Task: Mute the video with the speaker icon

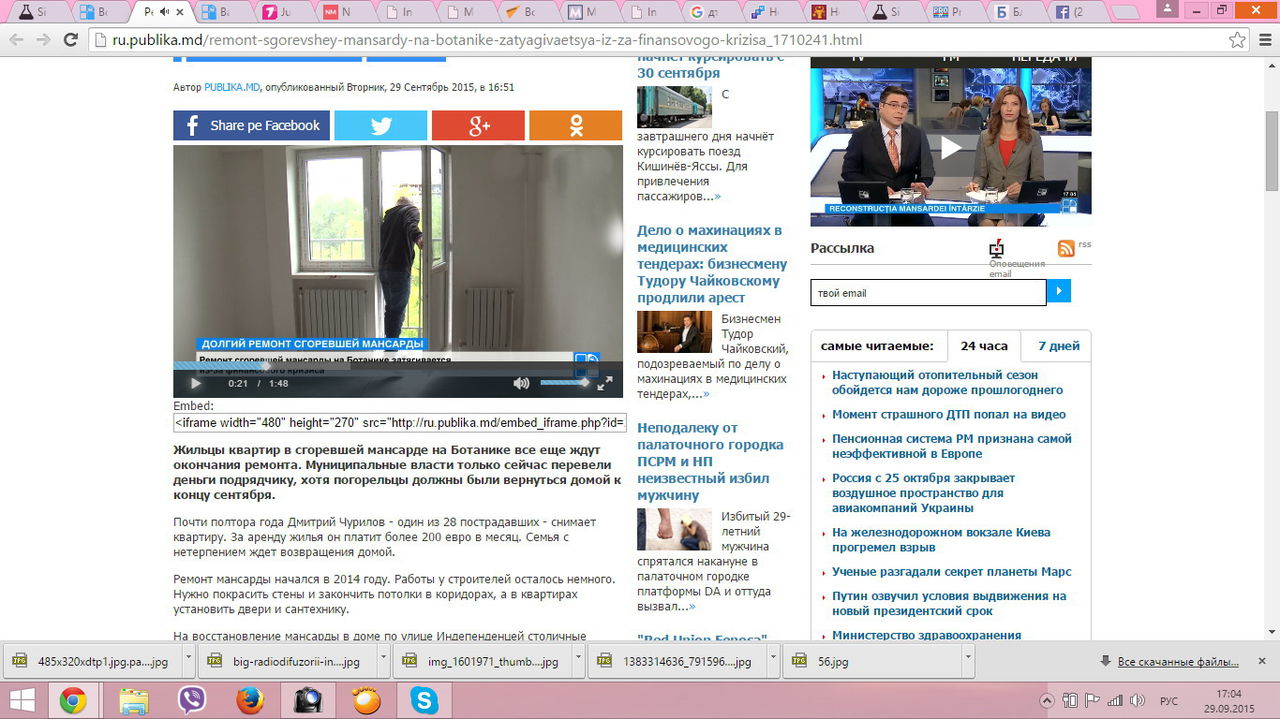Action: (x=521, y=383)
